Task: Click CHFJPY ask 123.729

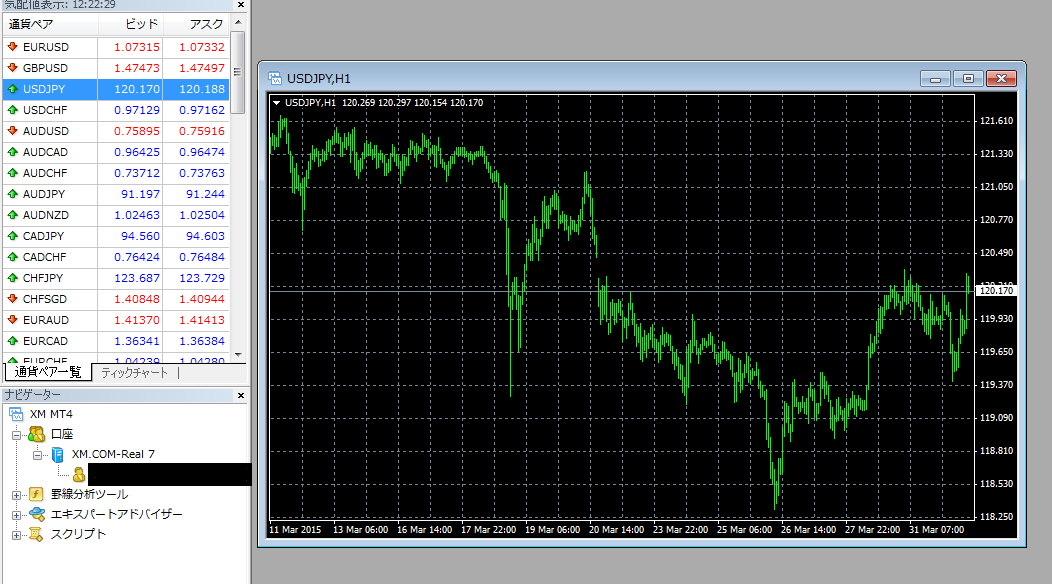Action: point(202,278)
